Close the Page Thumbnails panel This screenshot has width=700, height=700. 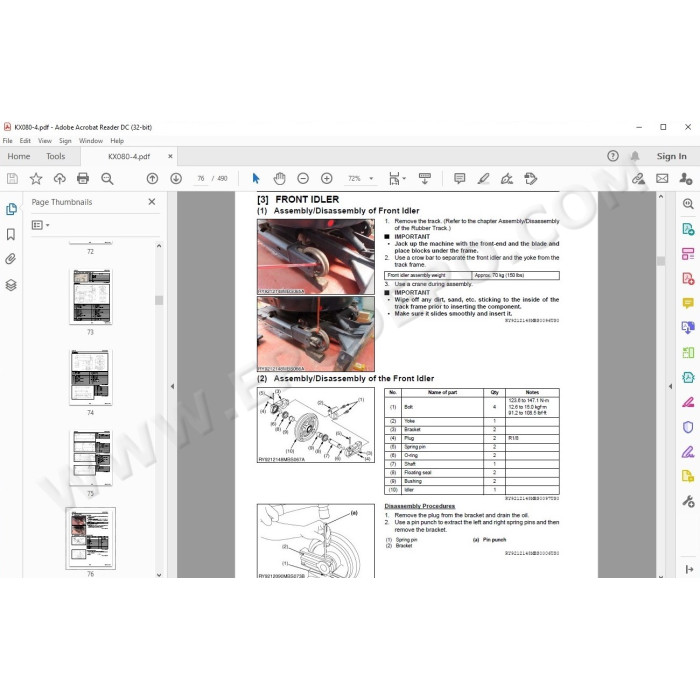[152, 202]
